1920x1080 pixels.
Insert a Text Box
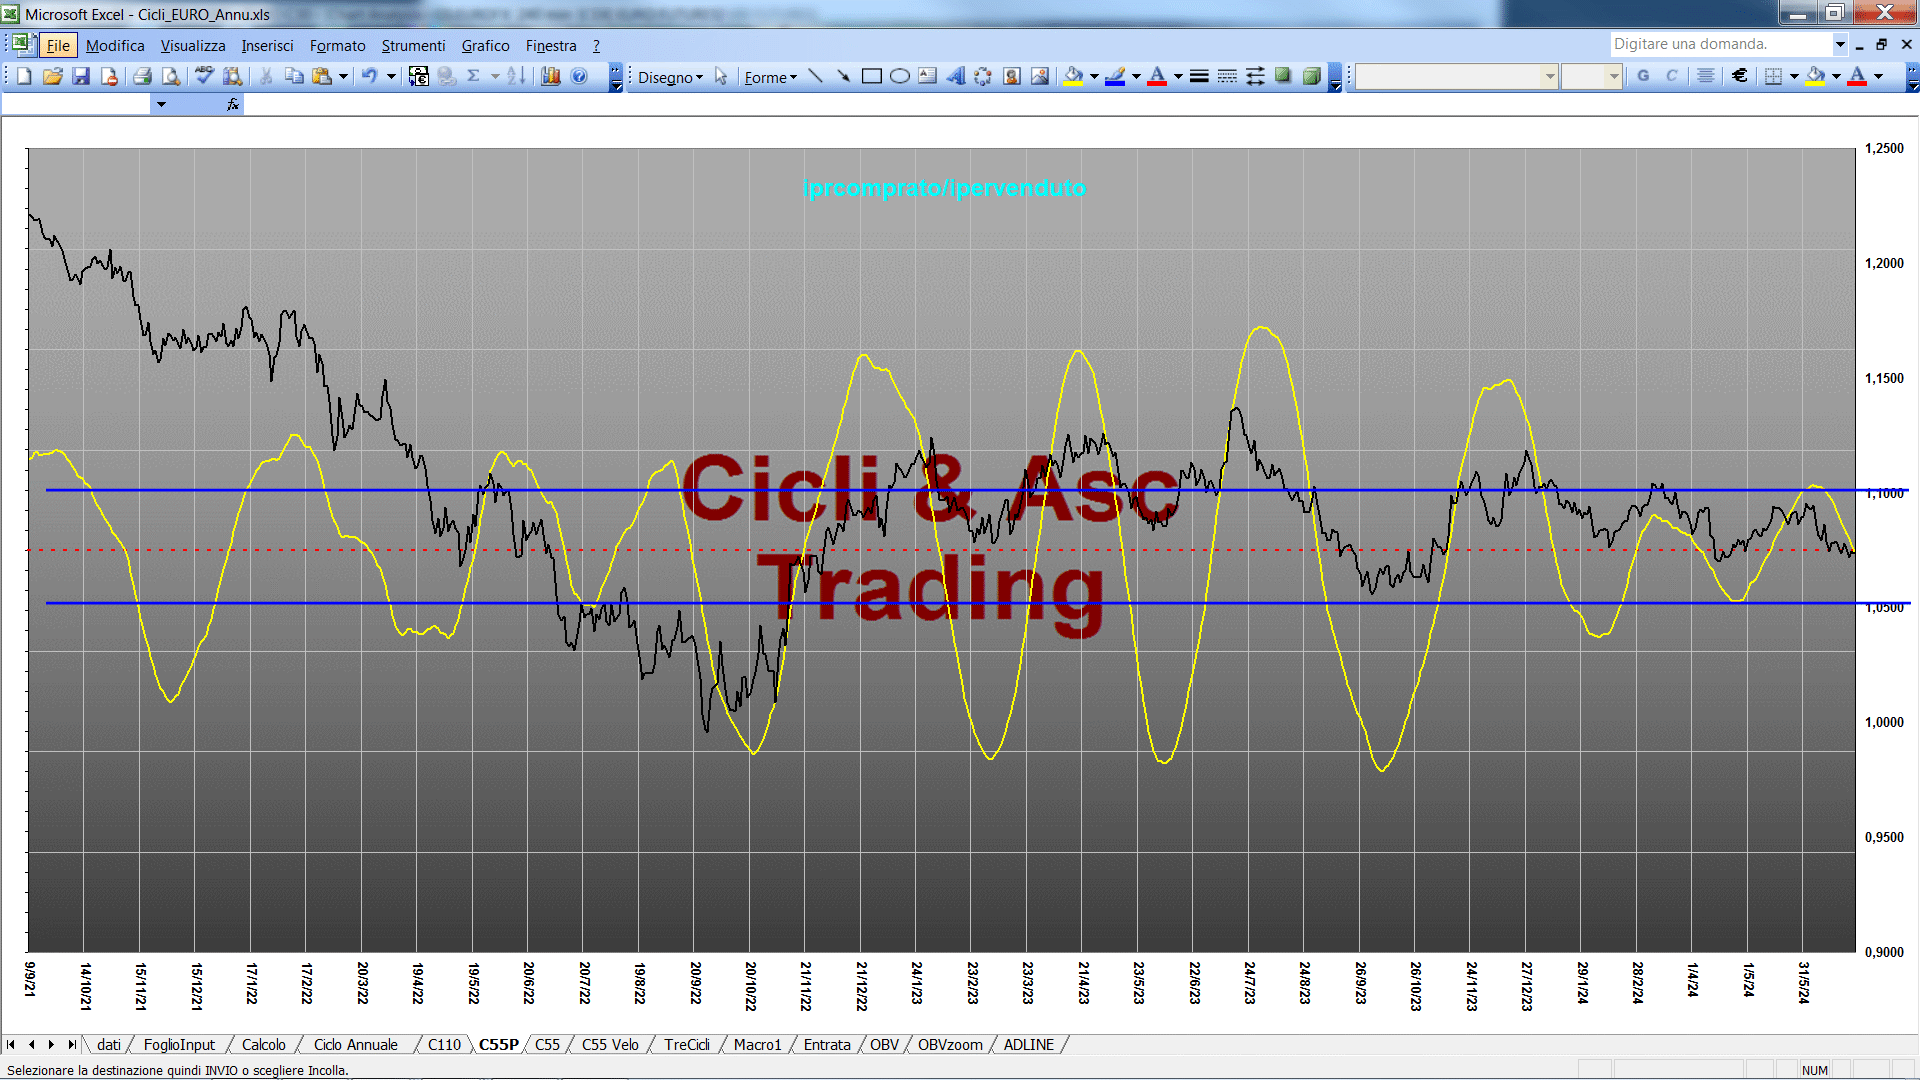coord(928,77)
